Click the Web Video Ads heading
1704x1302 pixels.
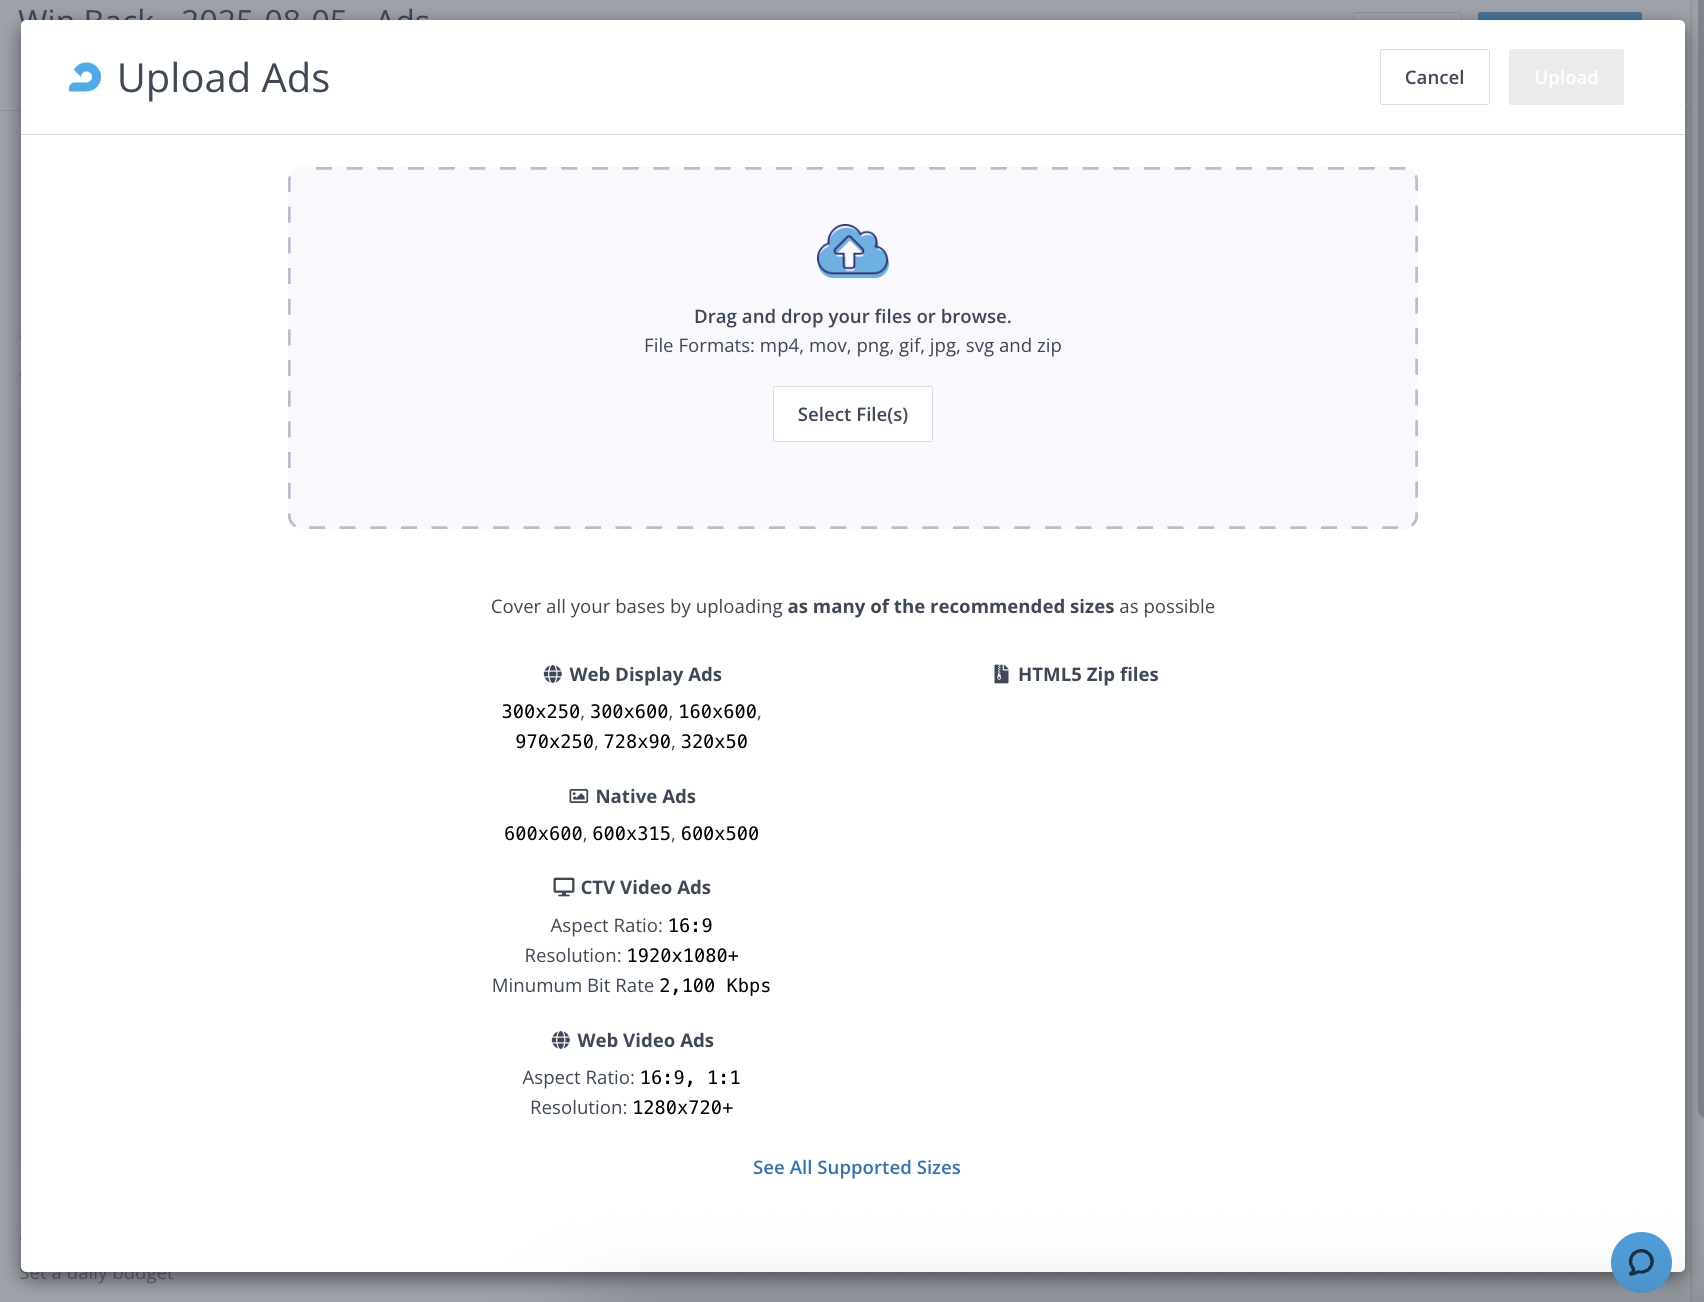coord(645,1040)
